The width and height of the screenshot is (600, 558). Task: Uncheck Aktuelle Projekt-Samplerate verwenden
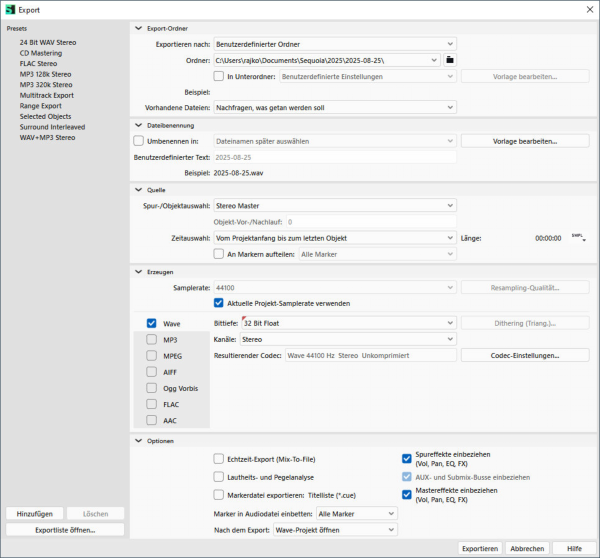pyautogui.click(x=219, y=303)
